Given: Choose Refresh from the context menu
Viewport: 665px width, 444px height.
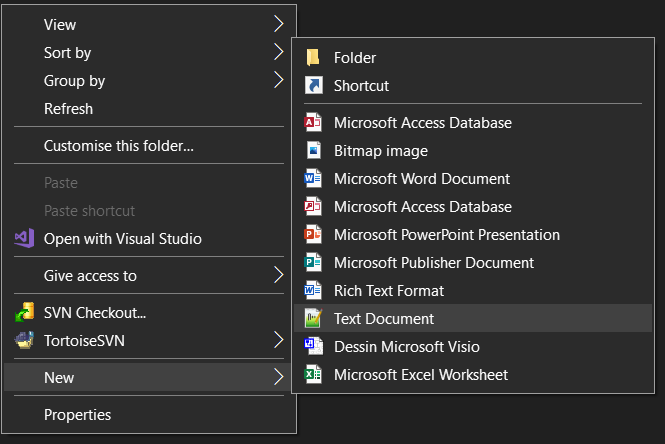Looking at the screenshot, I should (x=149, y=109).
